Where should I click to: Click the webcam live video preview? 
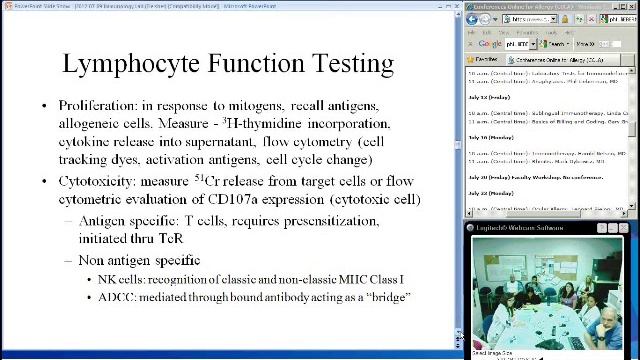click(547, 293)
